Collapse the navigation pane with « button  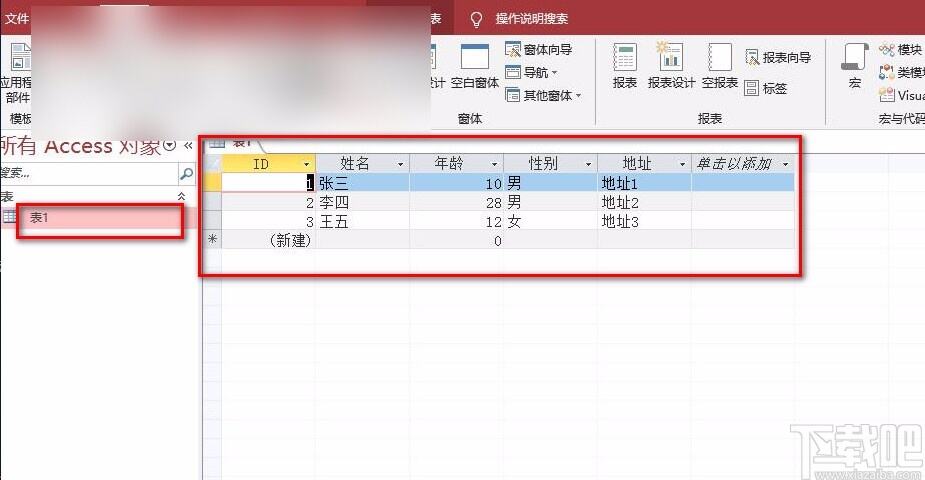click(x=188, y=145)
